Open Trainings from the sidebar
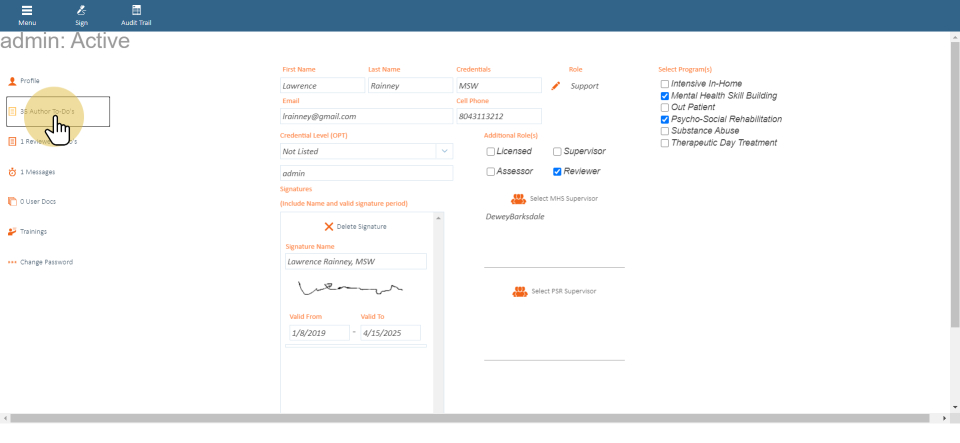The width and height of the screenshot is (960, 443). pos(33,232)
